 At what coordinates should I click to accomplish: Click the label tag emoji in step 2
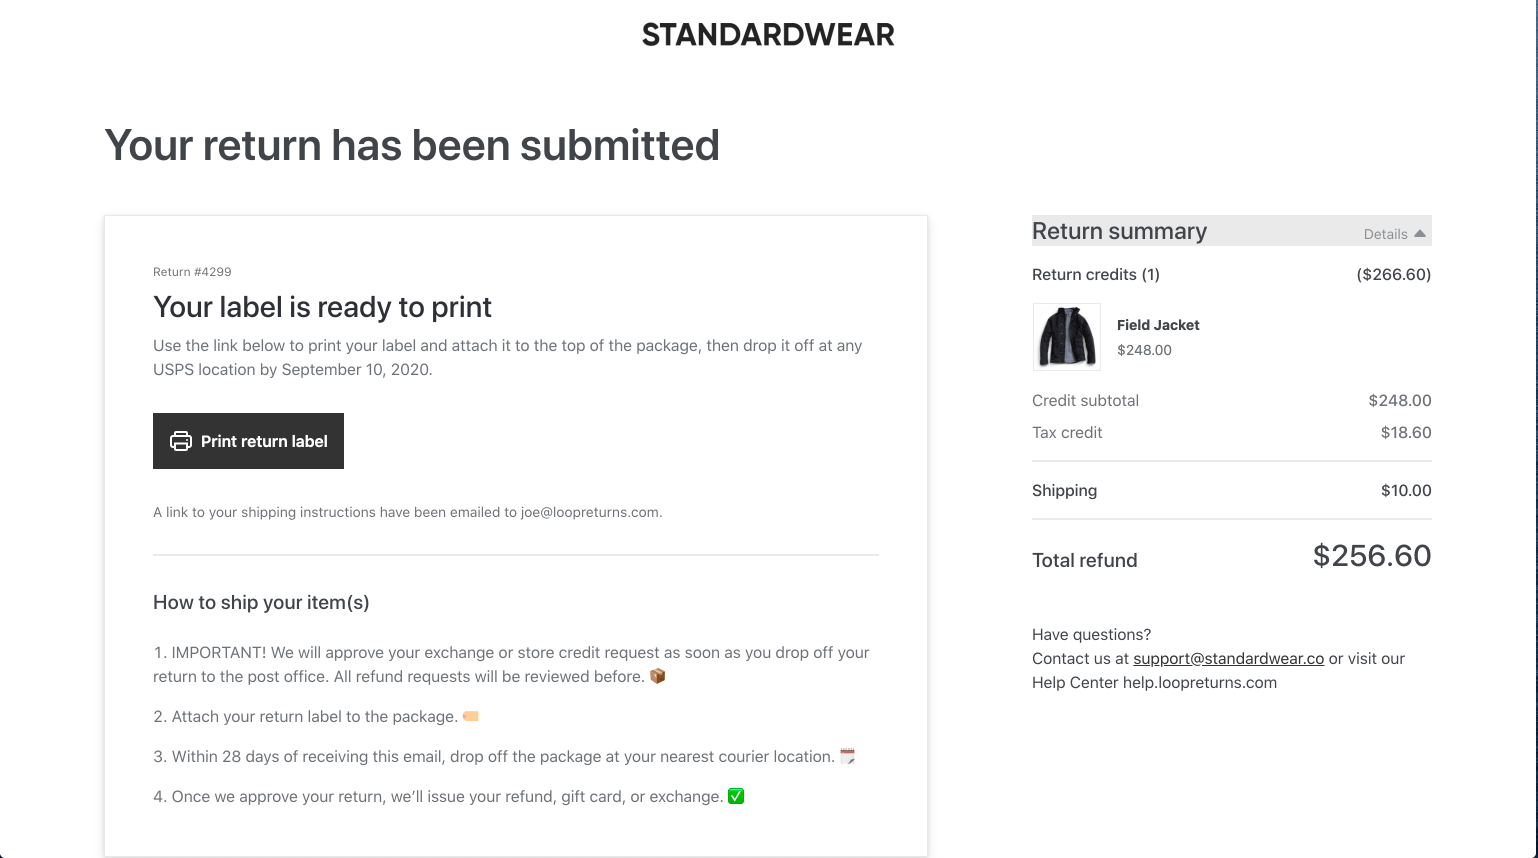pyautogui.click(x=470, y=716)
